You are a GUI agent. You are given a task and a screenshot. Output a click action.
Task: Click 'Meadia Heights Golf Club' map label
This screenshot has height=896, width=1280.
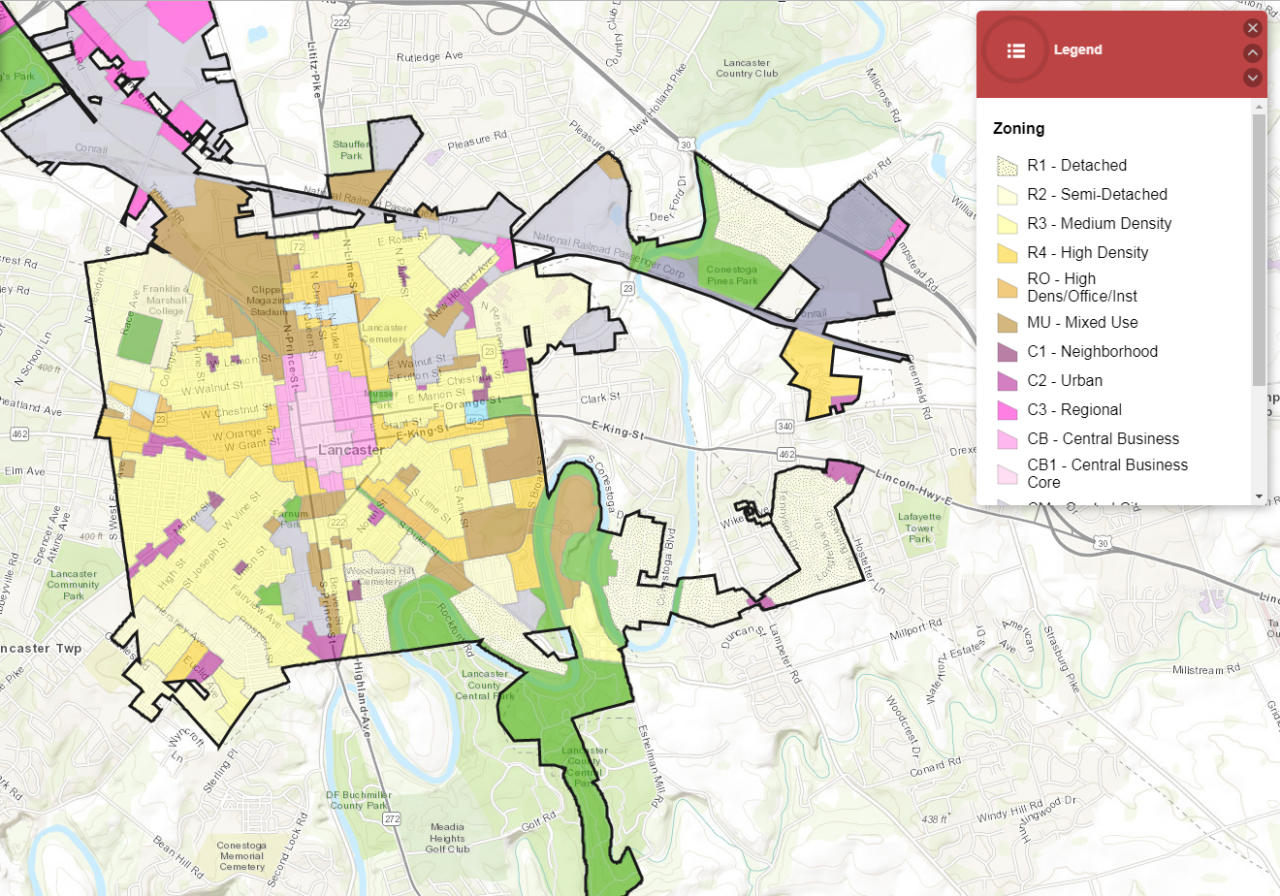click(x=449, y=838)
